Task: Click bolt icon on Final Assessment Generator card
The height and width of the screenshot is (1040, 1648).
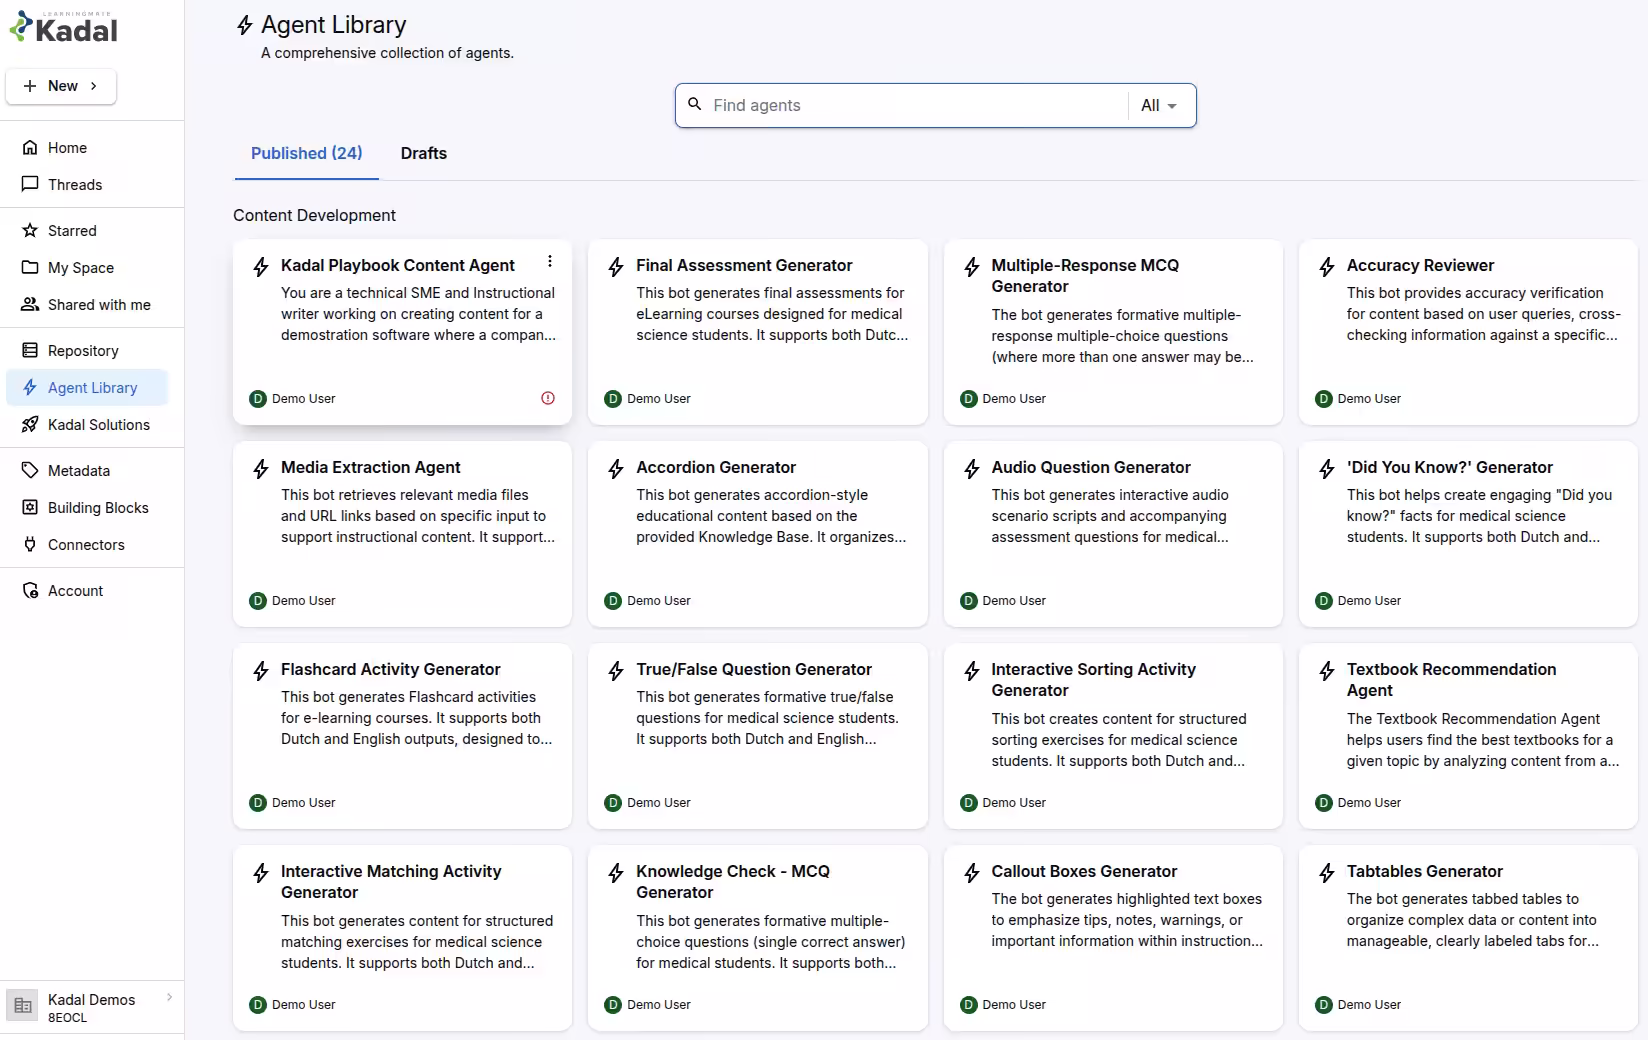Action: (x=616, y=267)
